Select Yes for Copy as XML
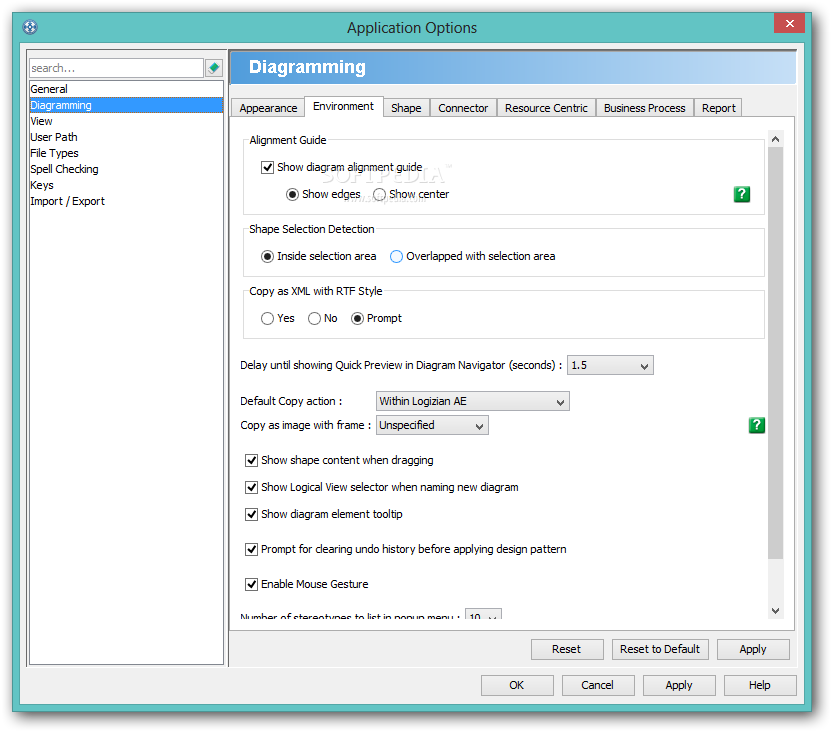 267,318
